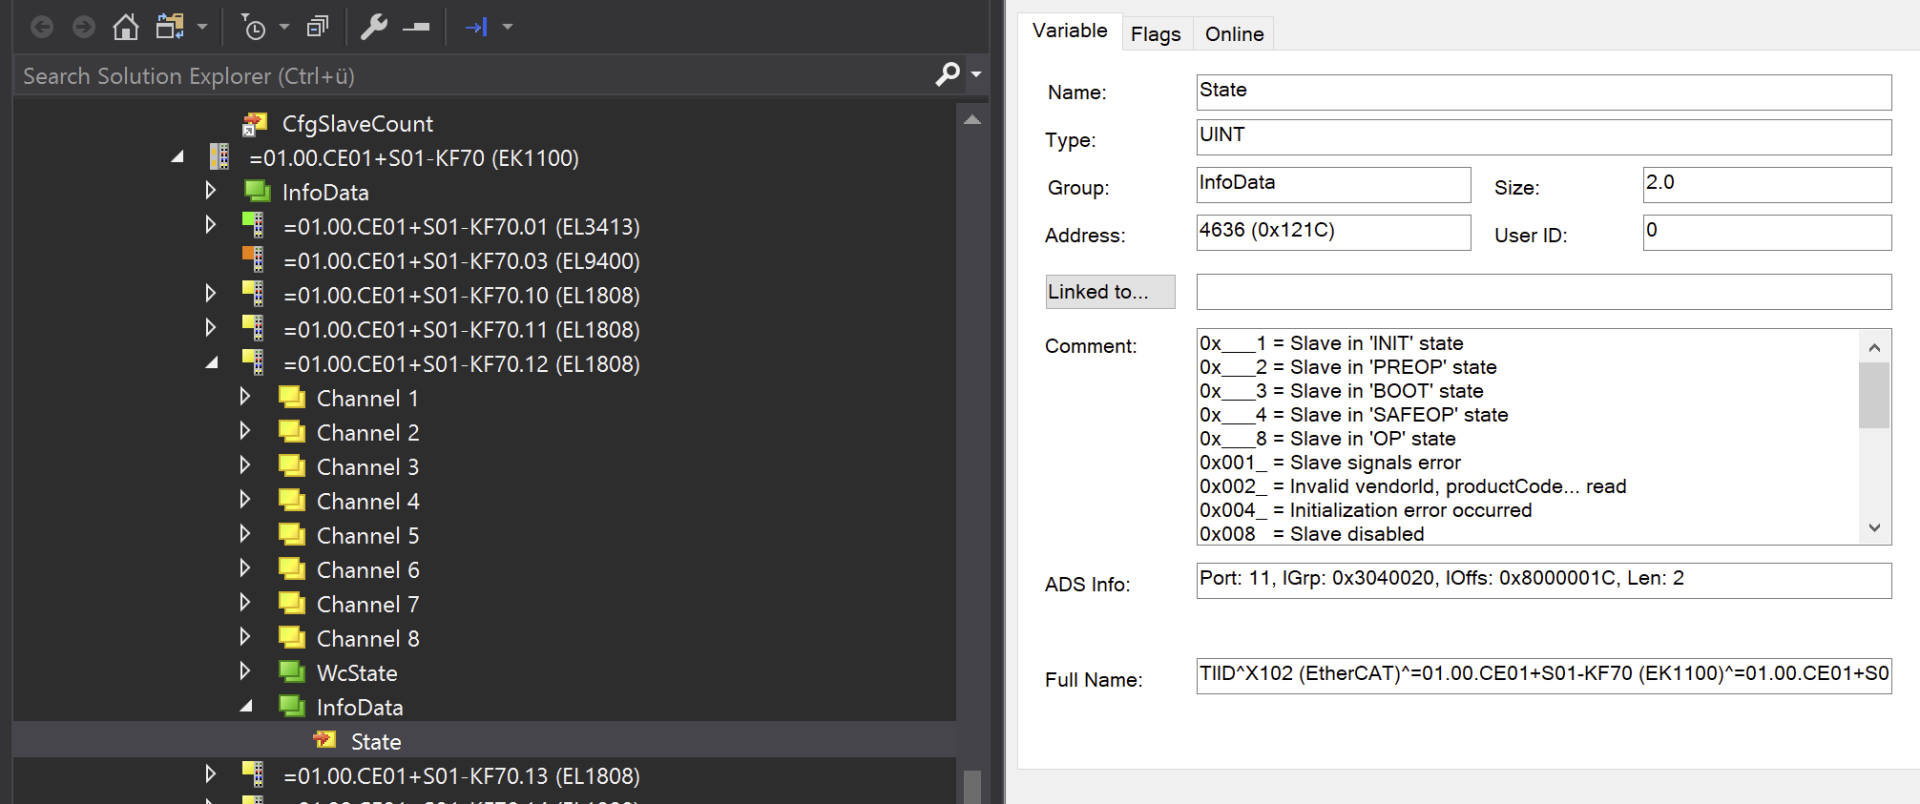
Task: Click the Comment box scroll down arrow
Action: coord(1874,528)
